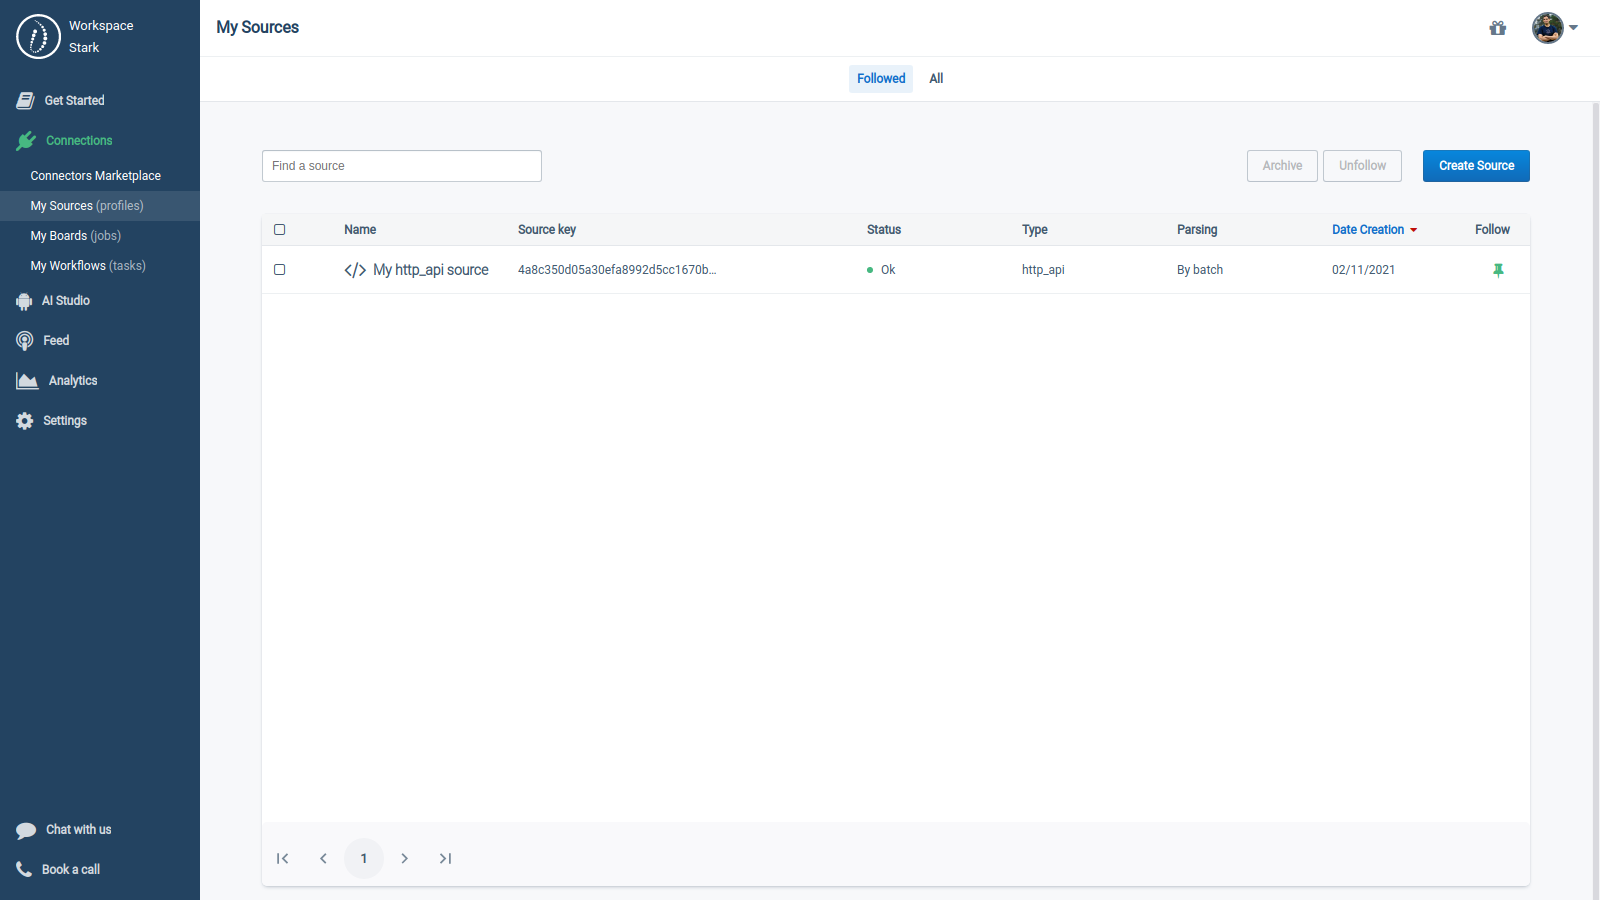Open the AI Studio menu label
This screenshot has height=900, width=1600.
(66, 301)
